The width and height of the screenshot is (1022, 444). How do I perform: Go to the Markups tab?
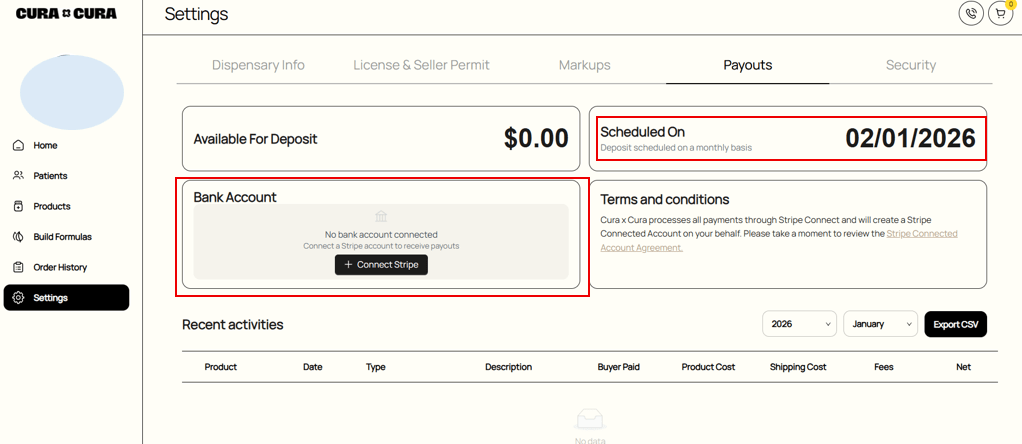tap(584, 65)
